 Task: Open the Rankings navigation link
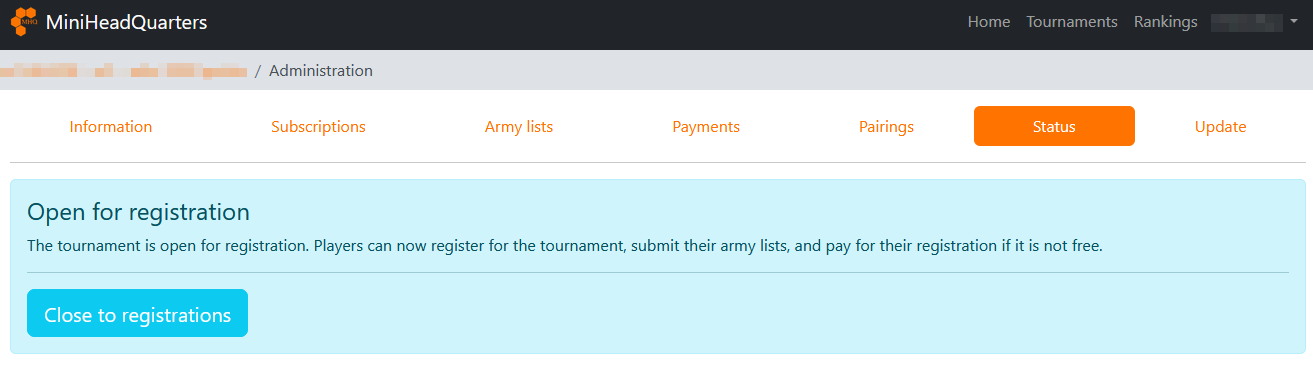(x=1166, y=22)
